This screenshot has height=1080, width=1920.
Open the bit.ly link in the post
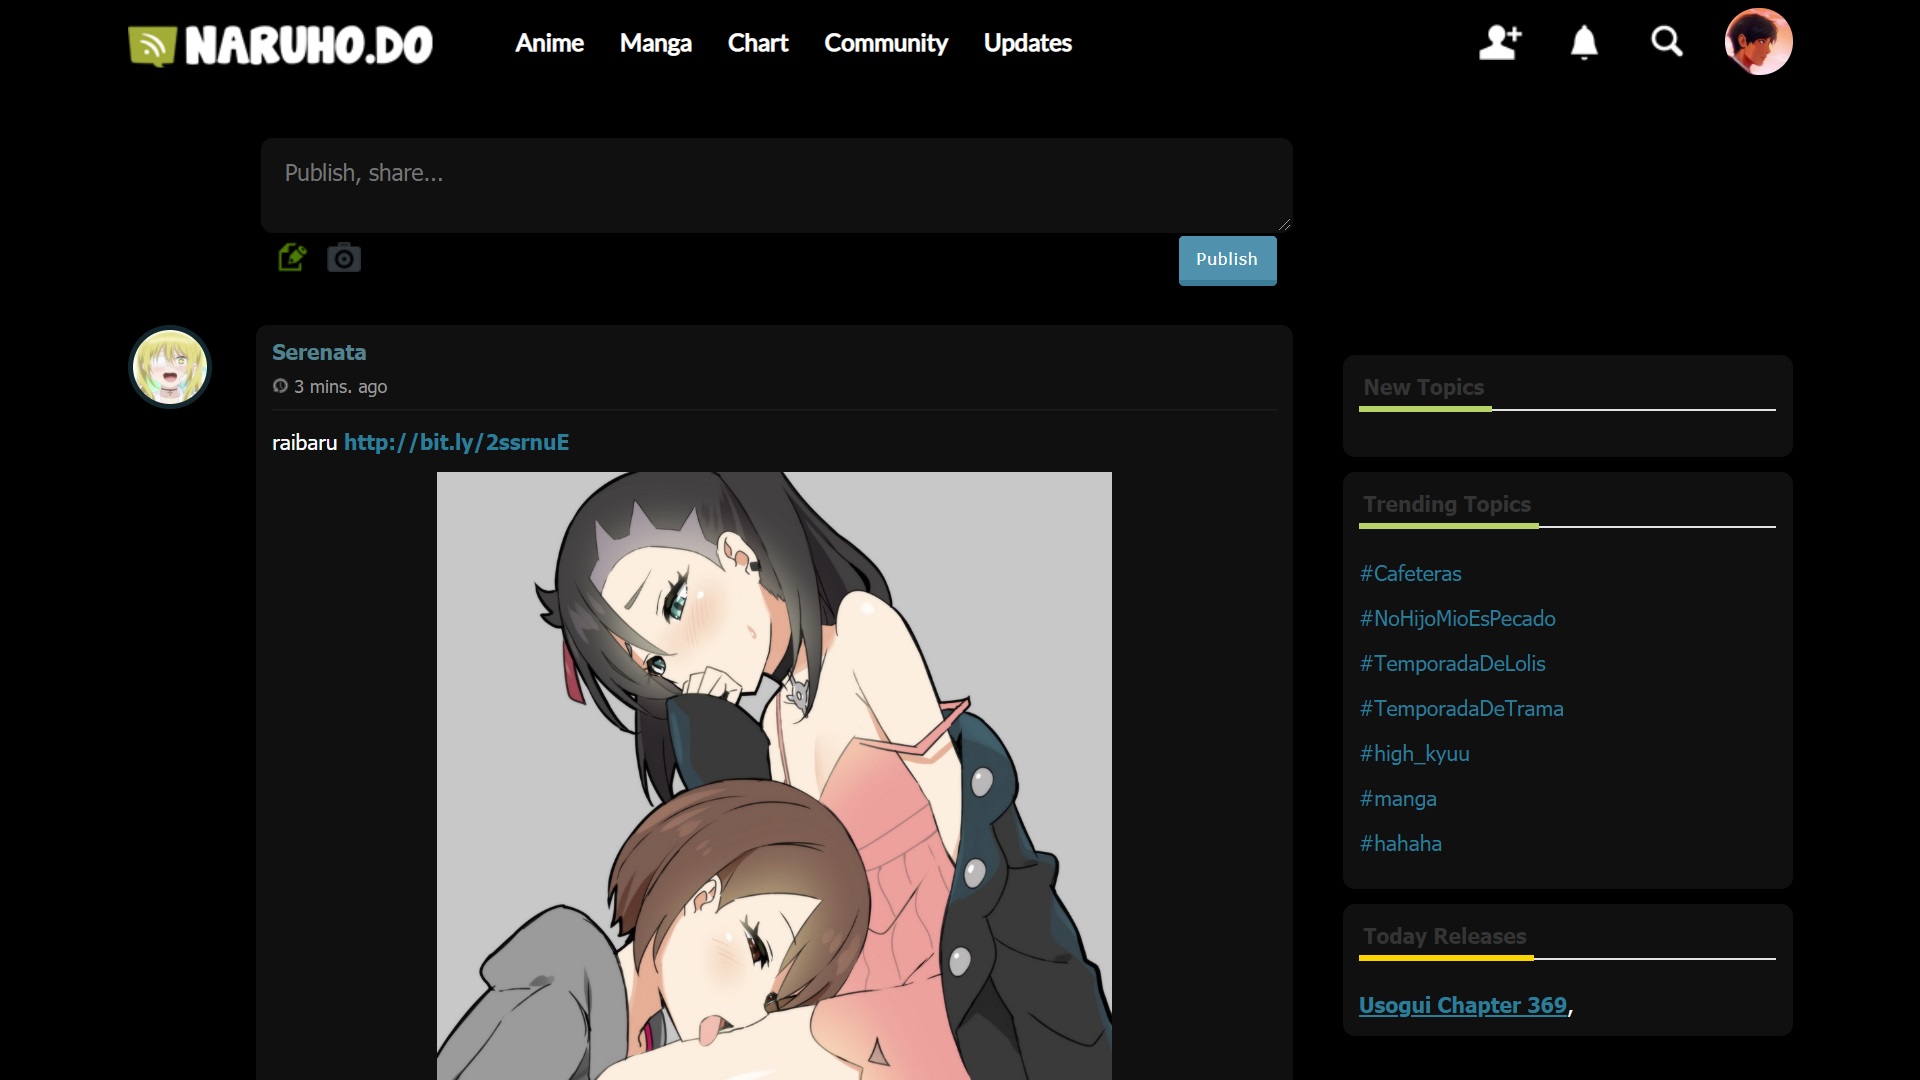[x=456, y=442]
